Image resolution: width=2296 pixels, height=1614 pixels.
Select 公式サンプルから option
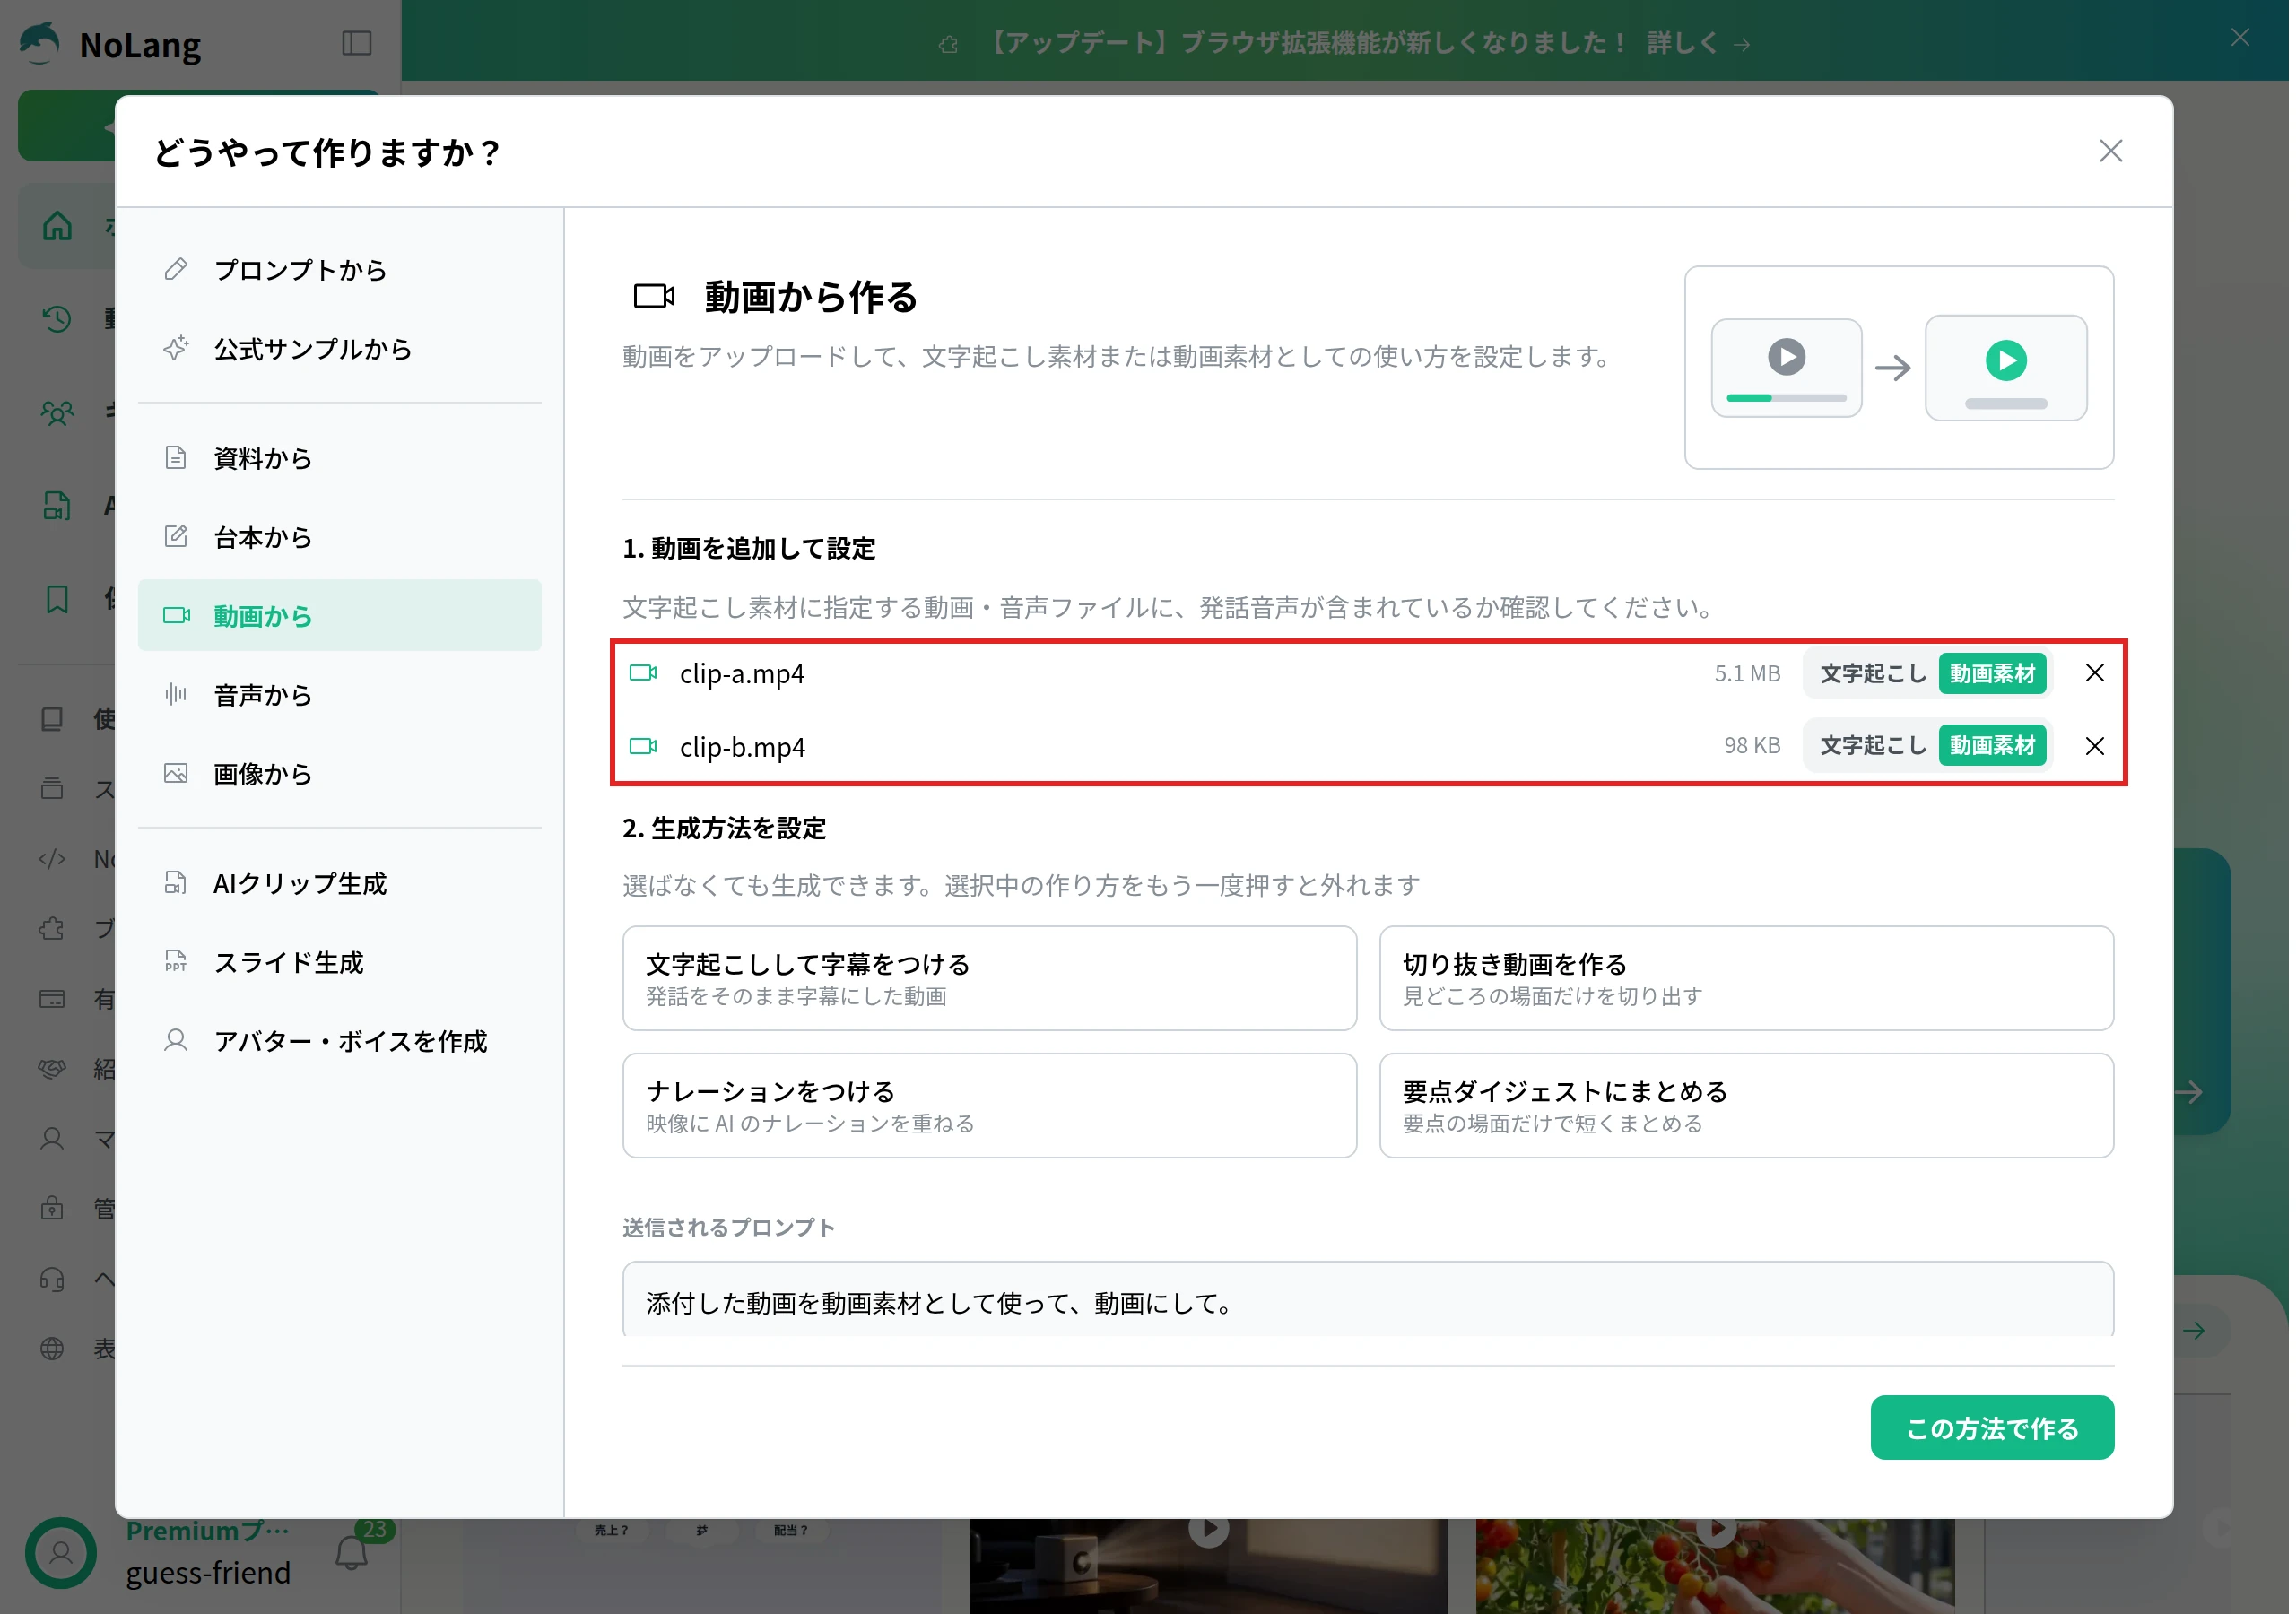point(340,349)
